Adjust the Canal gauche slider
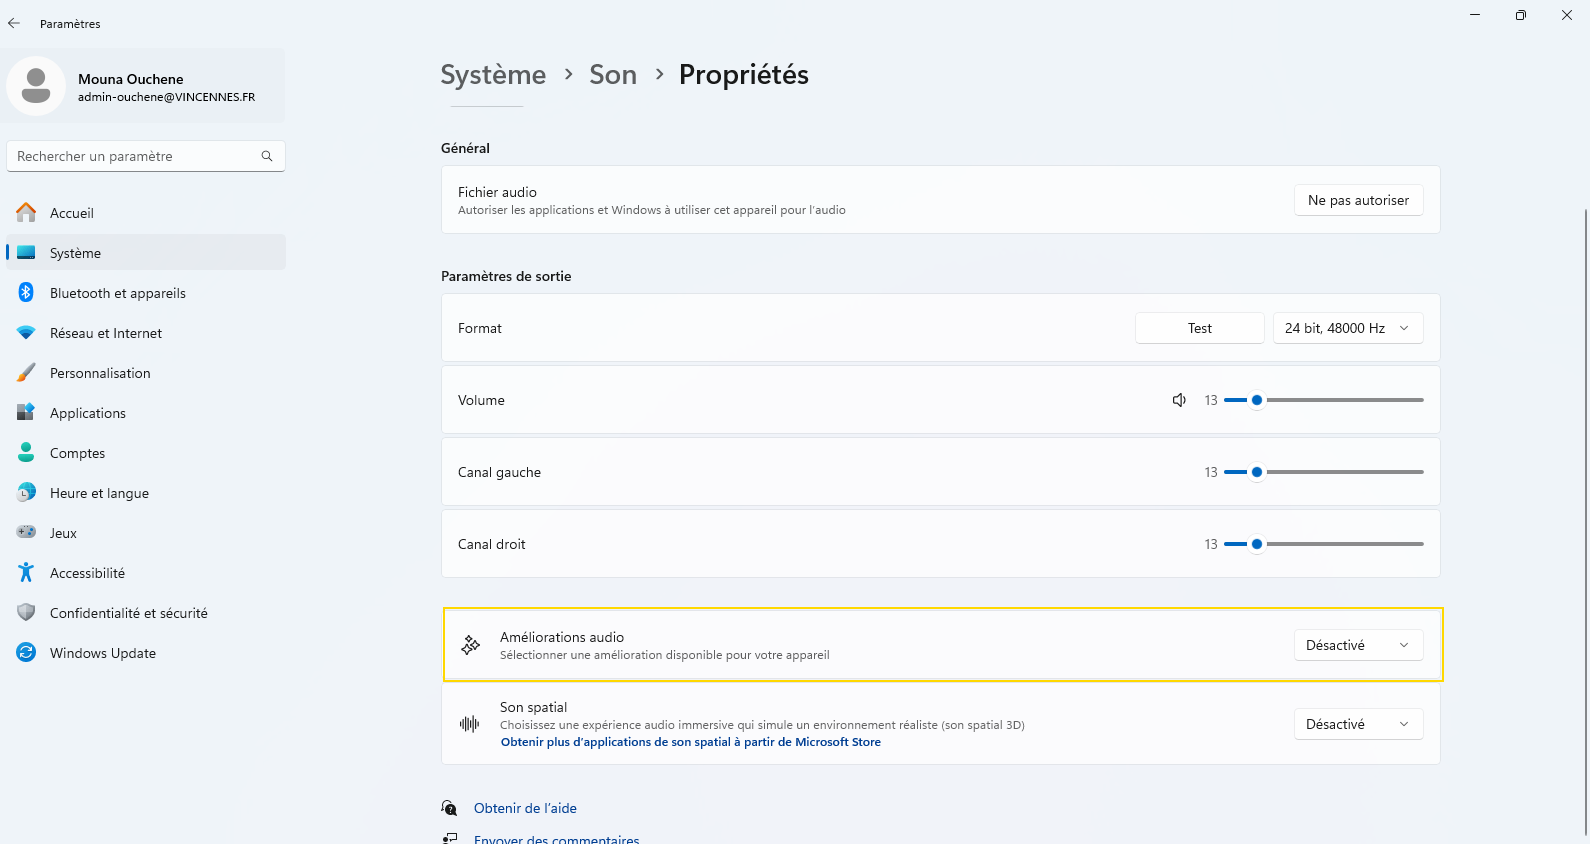The width and height of the screenshot is (1590, 844). pyautogui.click(x=1323, y=472)
